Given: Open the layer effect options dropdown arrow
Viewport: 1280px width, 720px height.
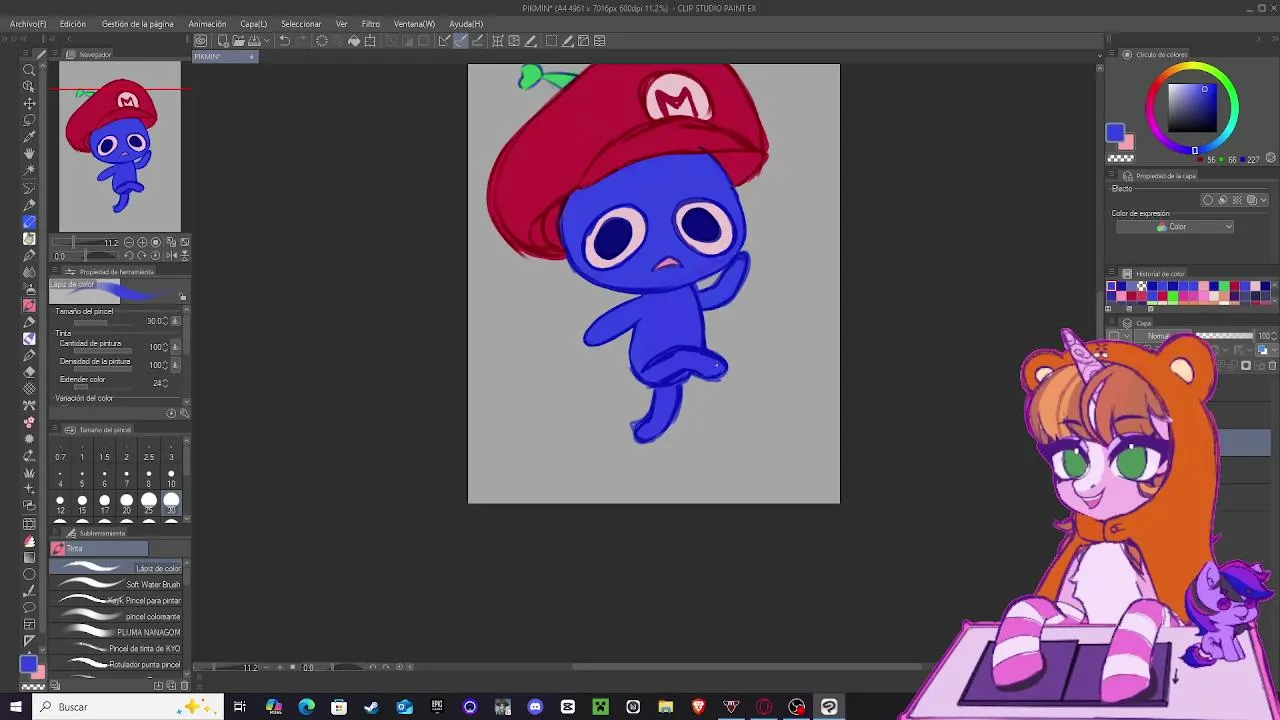Looking at the screenshot, I should coord(1264,200).
